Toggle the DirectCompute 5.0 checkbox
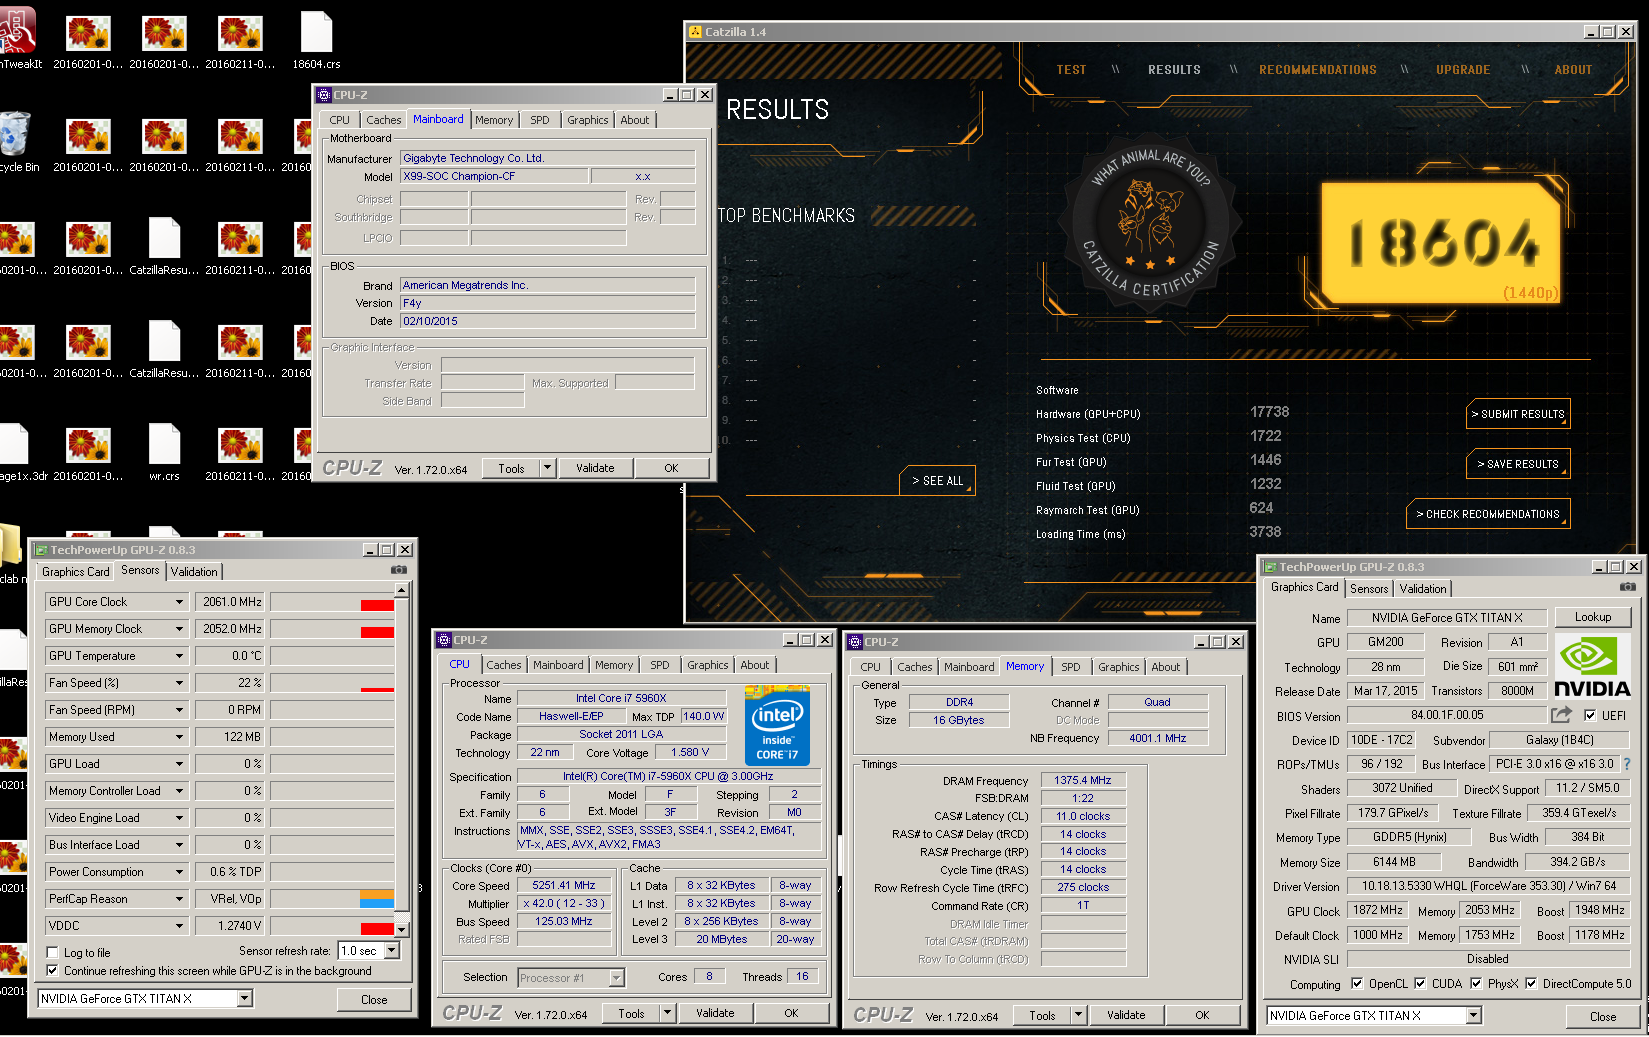This screenshot has height=1037, width=1649. point(1531,984)
